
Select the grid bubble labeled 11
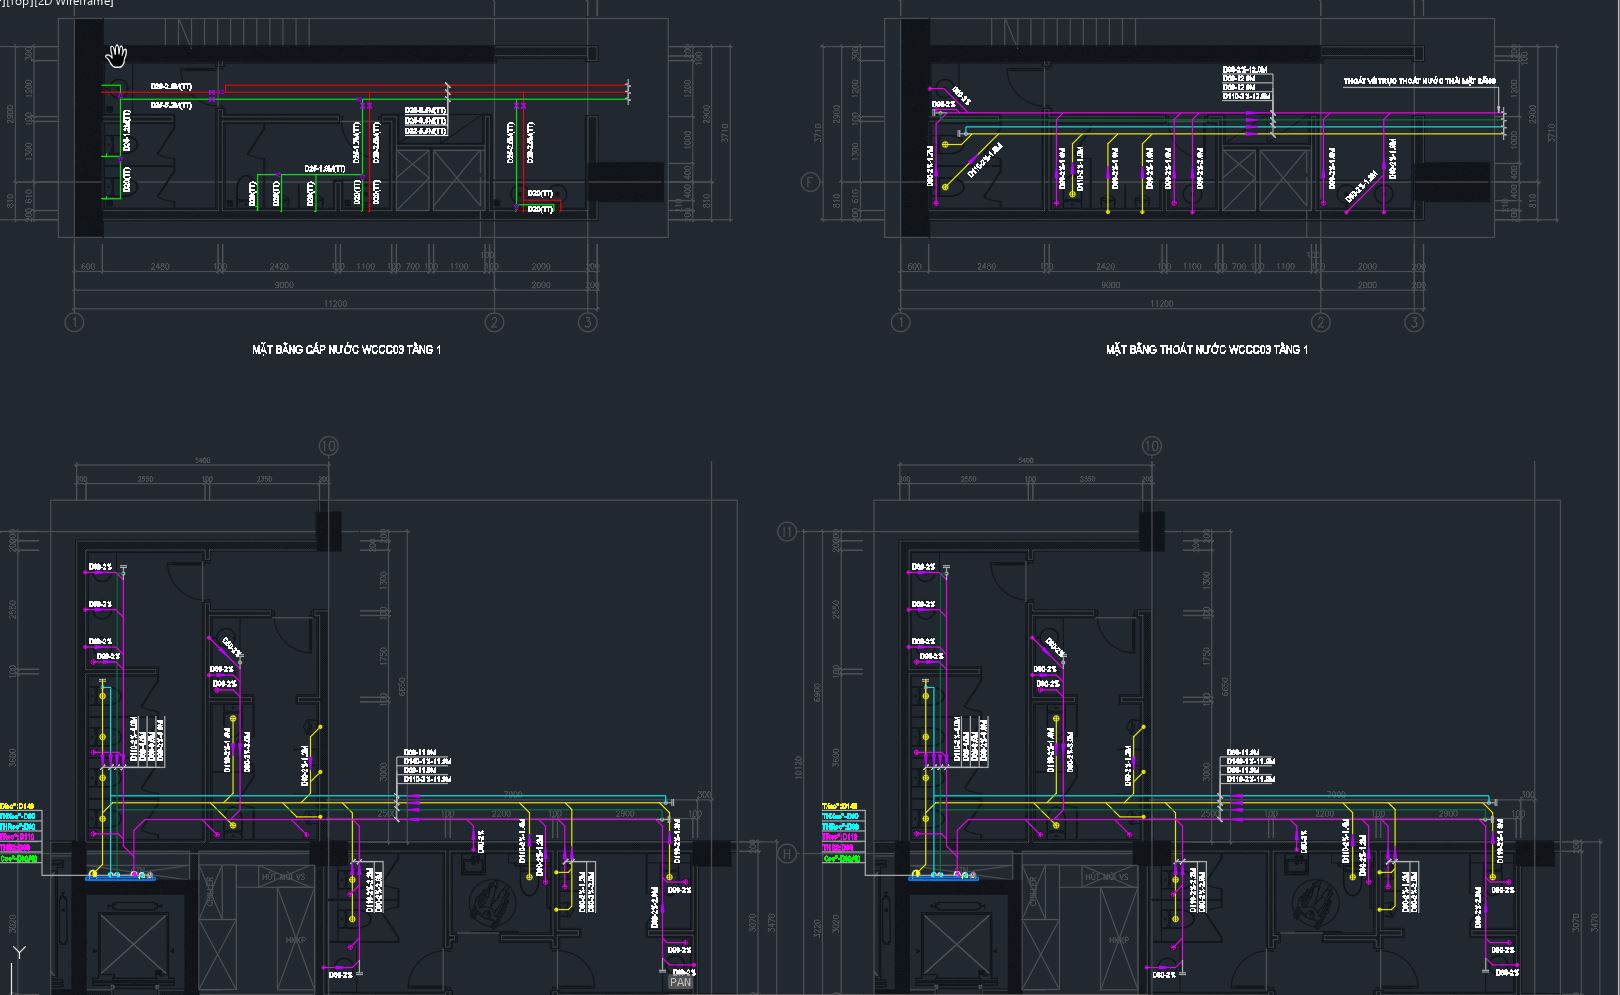tap(787, 532)
